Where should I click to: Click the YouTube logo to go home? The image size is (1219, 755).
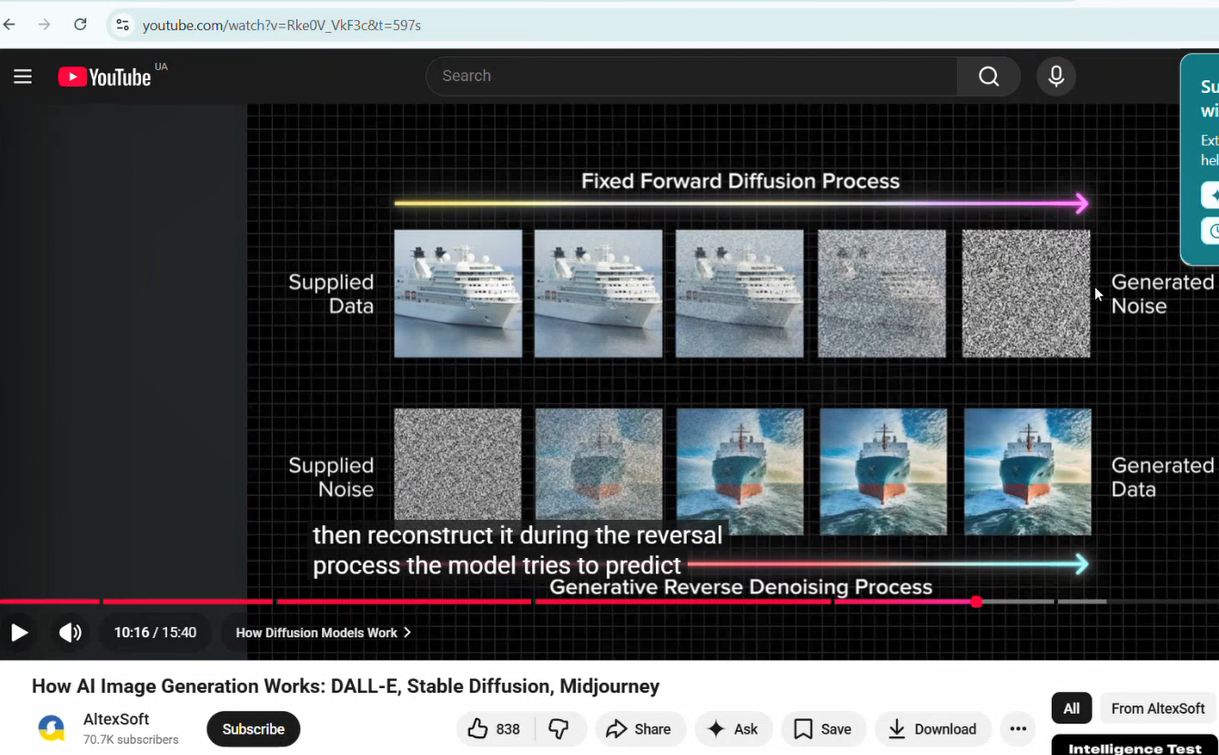pos(105,77)
